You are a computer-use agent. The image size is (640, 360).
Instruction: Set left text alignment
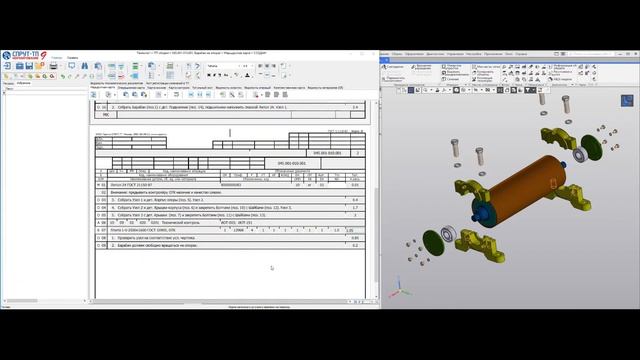click(260, 66)
